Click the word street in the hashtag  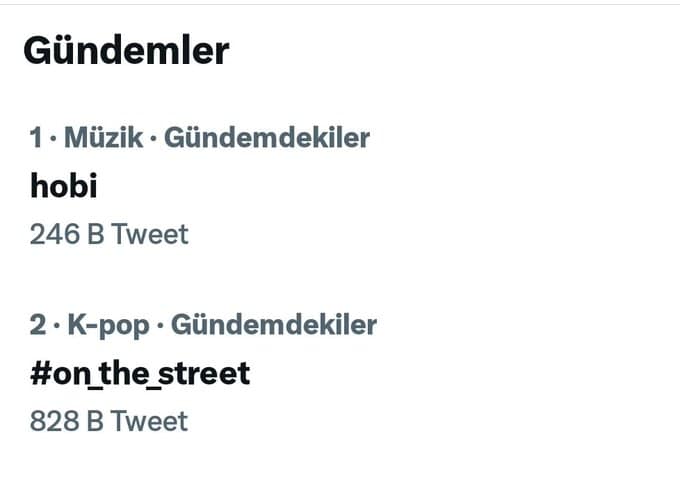point(206,373)
